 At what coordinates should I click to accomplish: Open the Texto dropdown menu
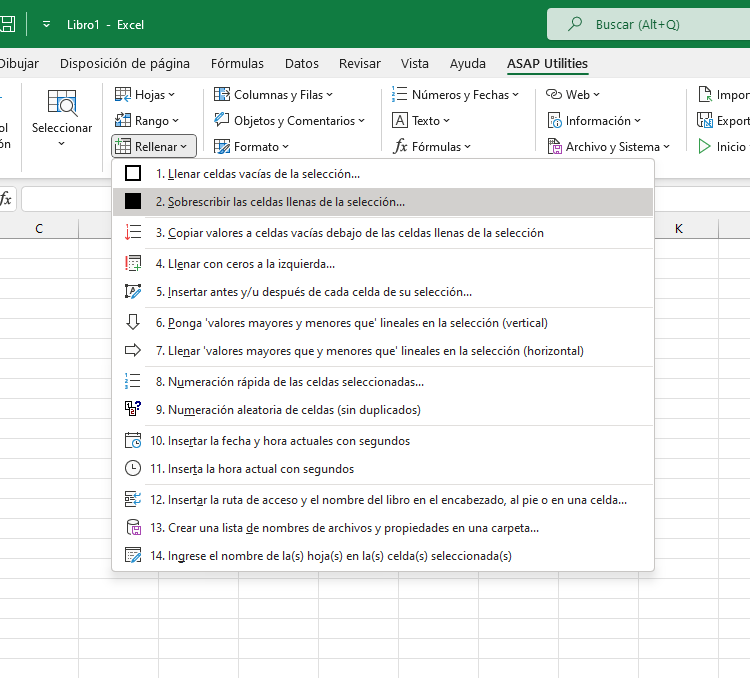click(421, 121)
